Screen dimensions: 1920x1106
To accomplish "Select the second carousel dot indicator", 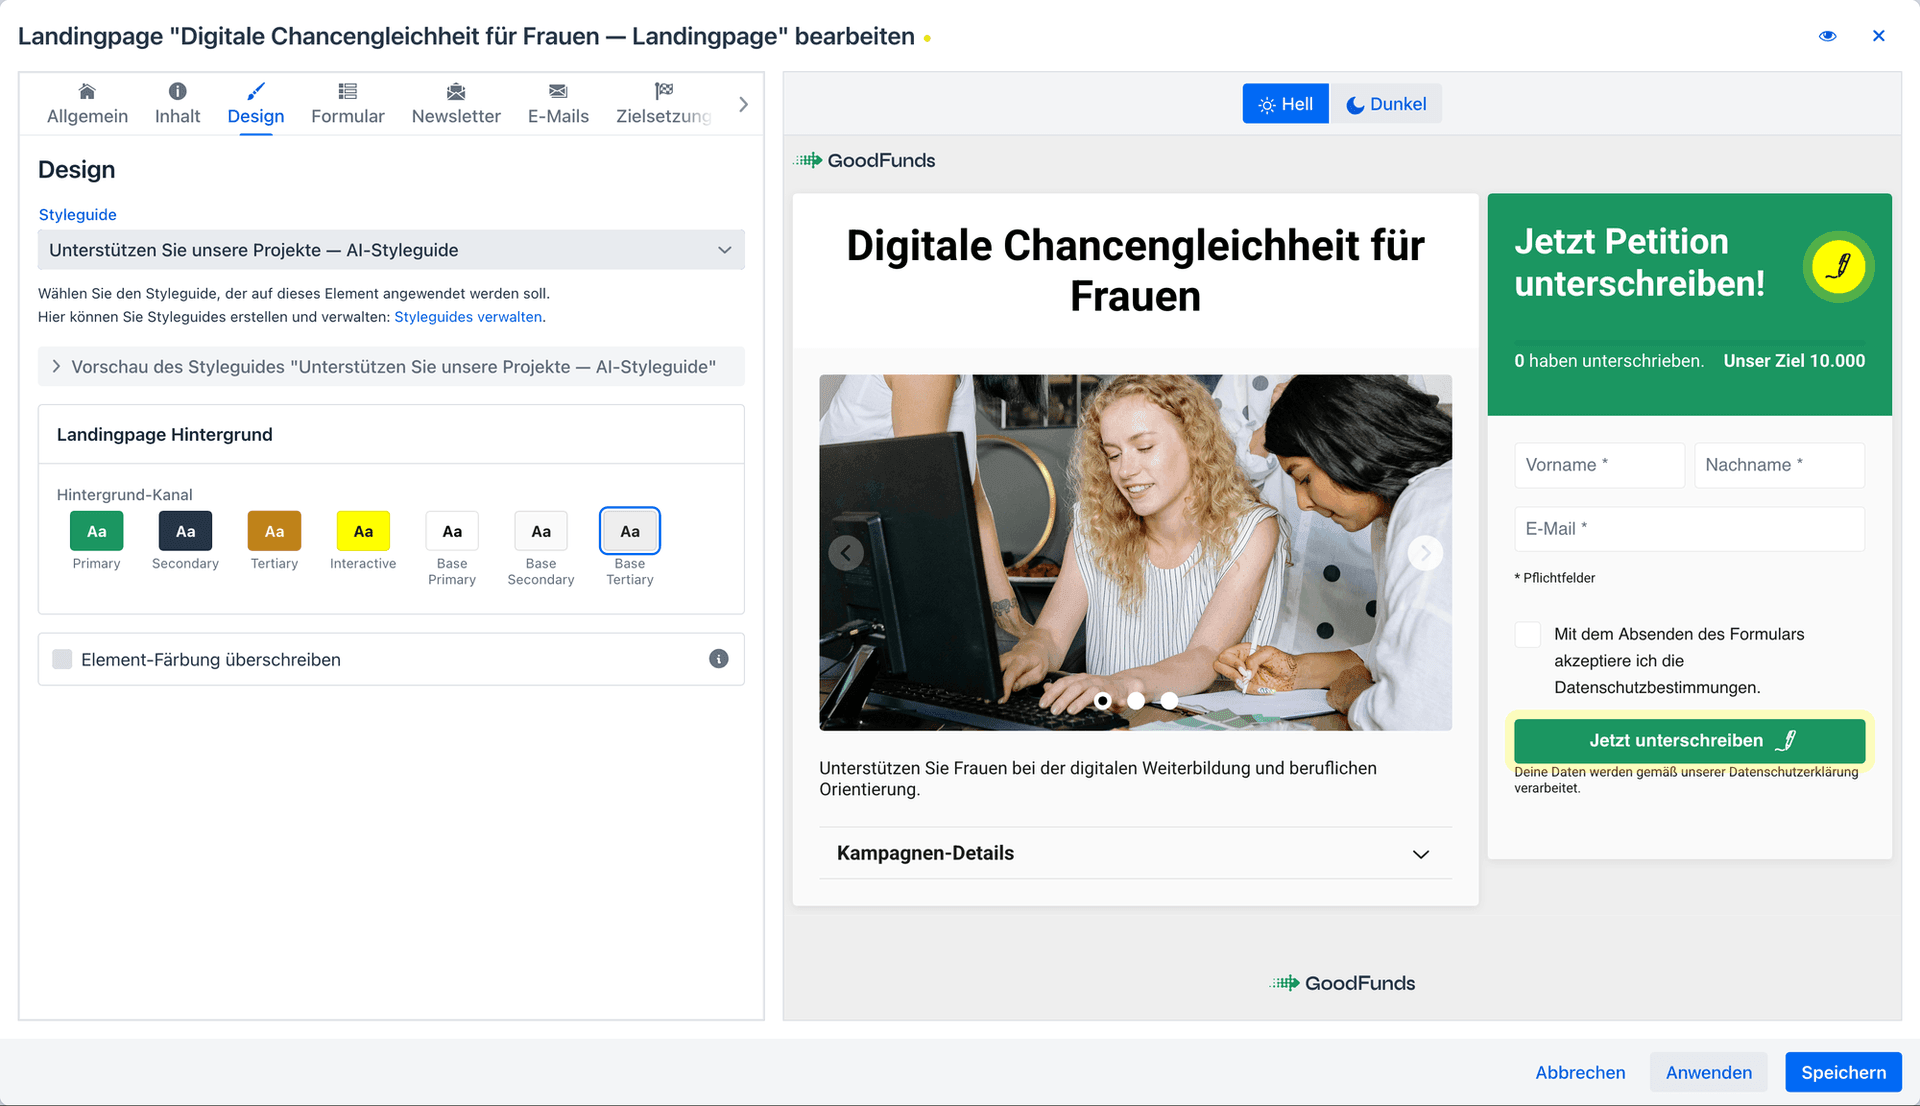I will click(x=1136, y=701).
